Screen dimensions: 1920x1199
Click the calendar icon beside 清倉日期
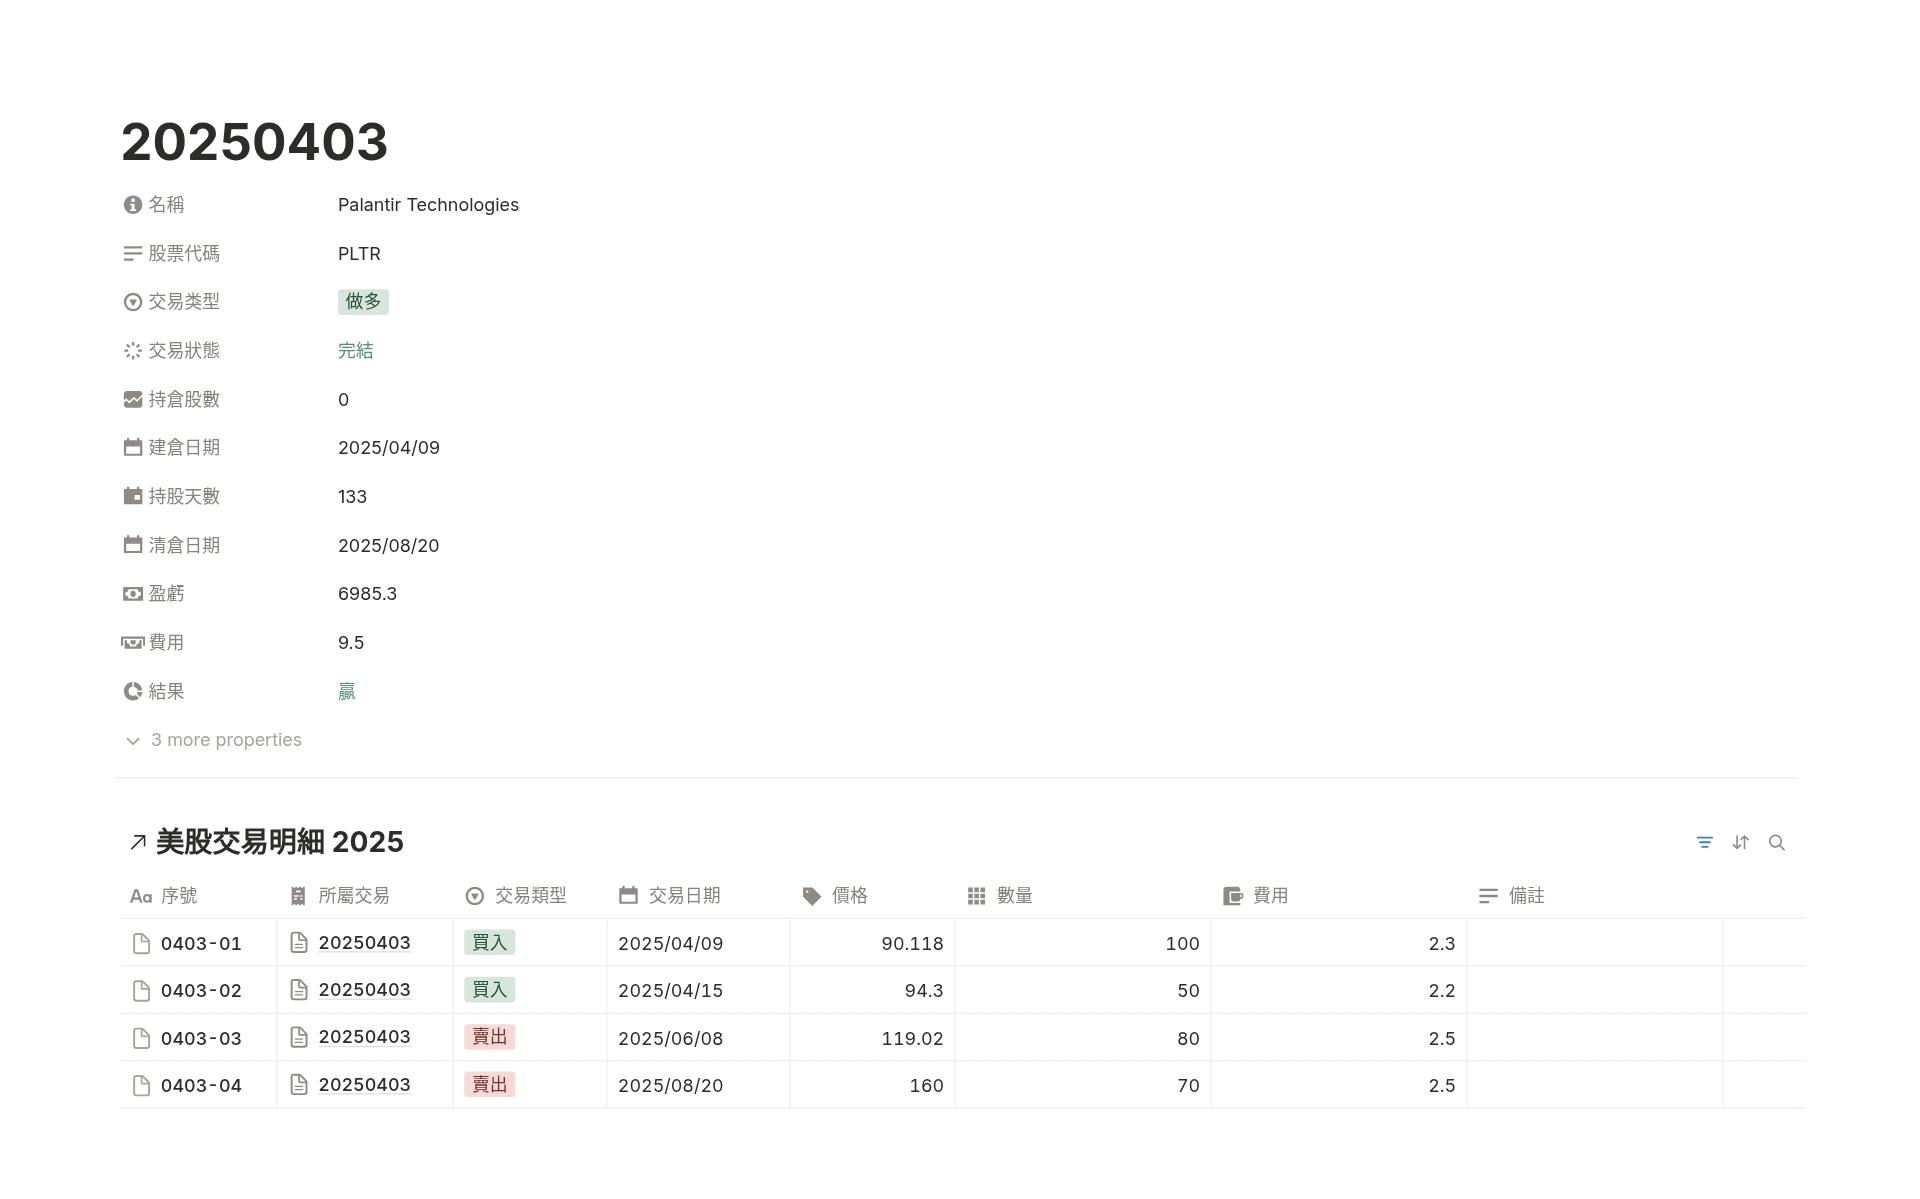click(x=133, y=546)
